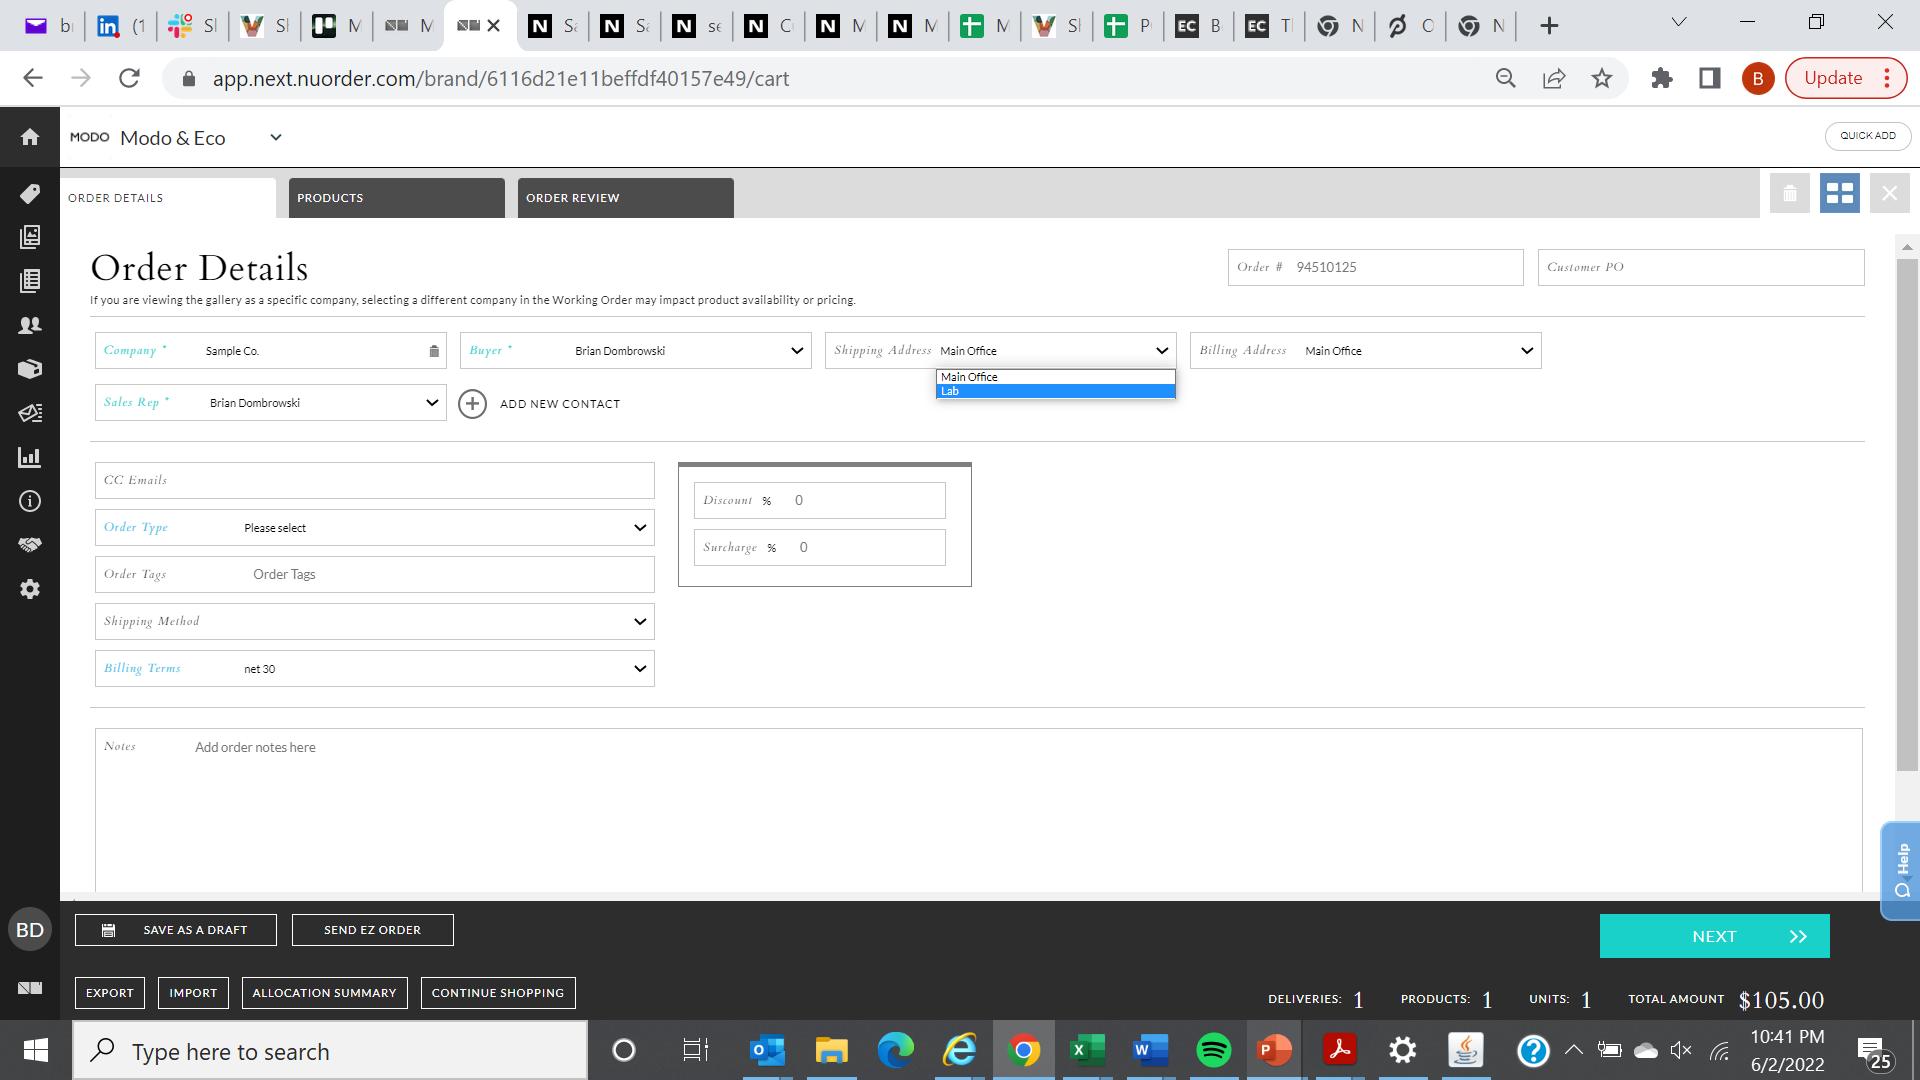
Task: Open Spotify from the taskbar
Action: click(1213, 1051)
